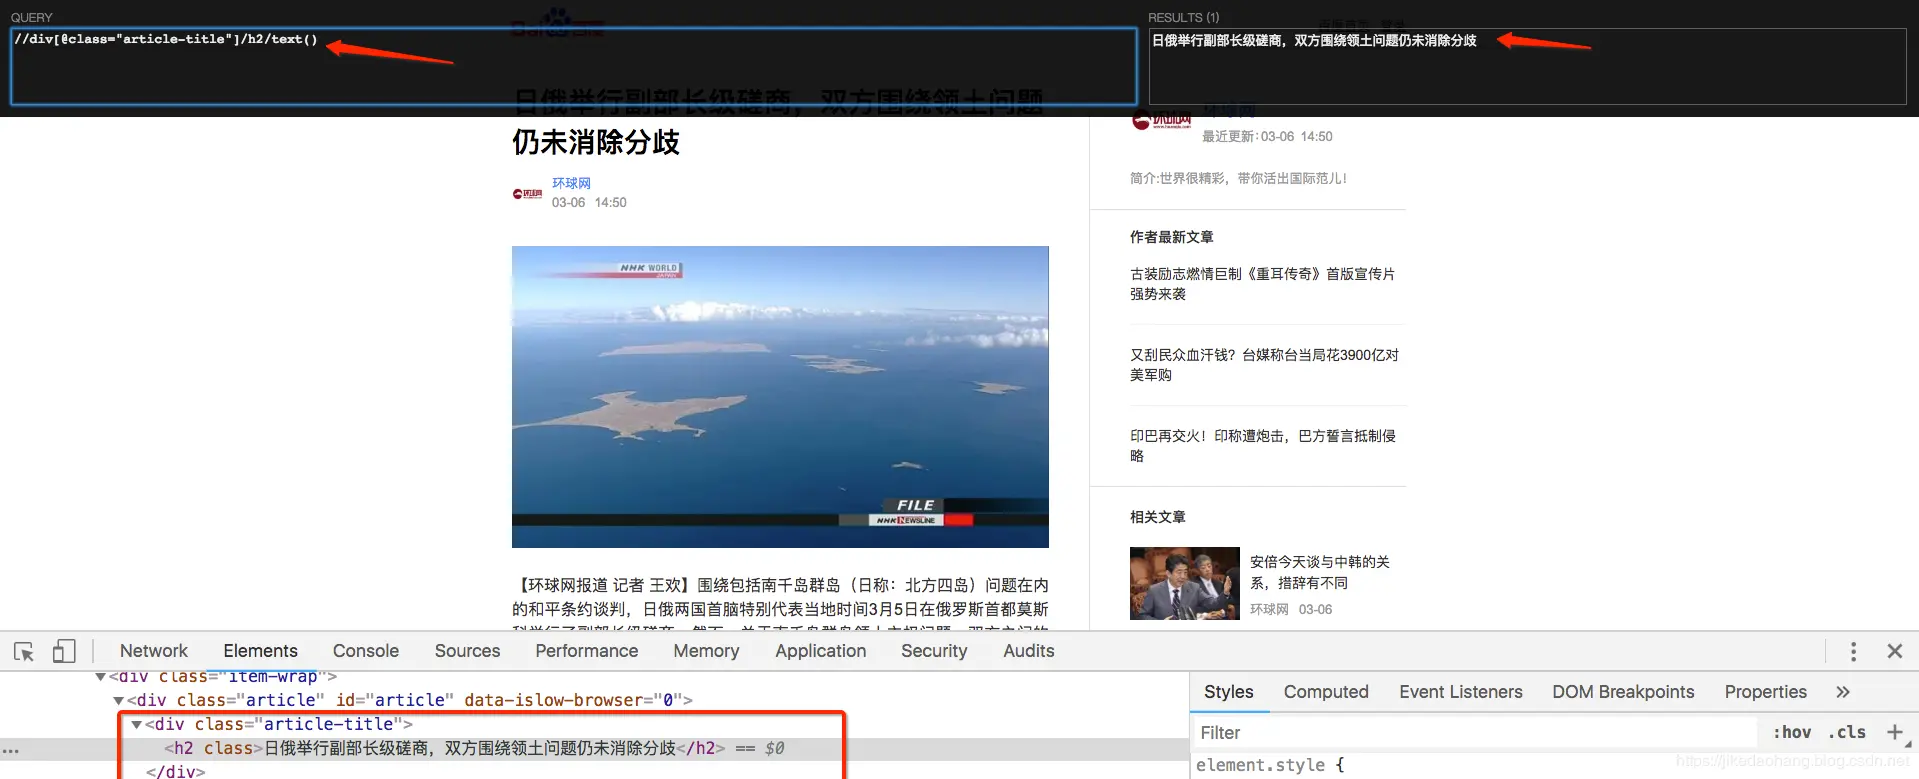Click the NHK islands article image
This screenshot has height=779, width=1919.
click(x=780, y=397)
